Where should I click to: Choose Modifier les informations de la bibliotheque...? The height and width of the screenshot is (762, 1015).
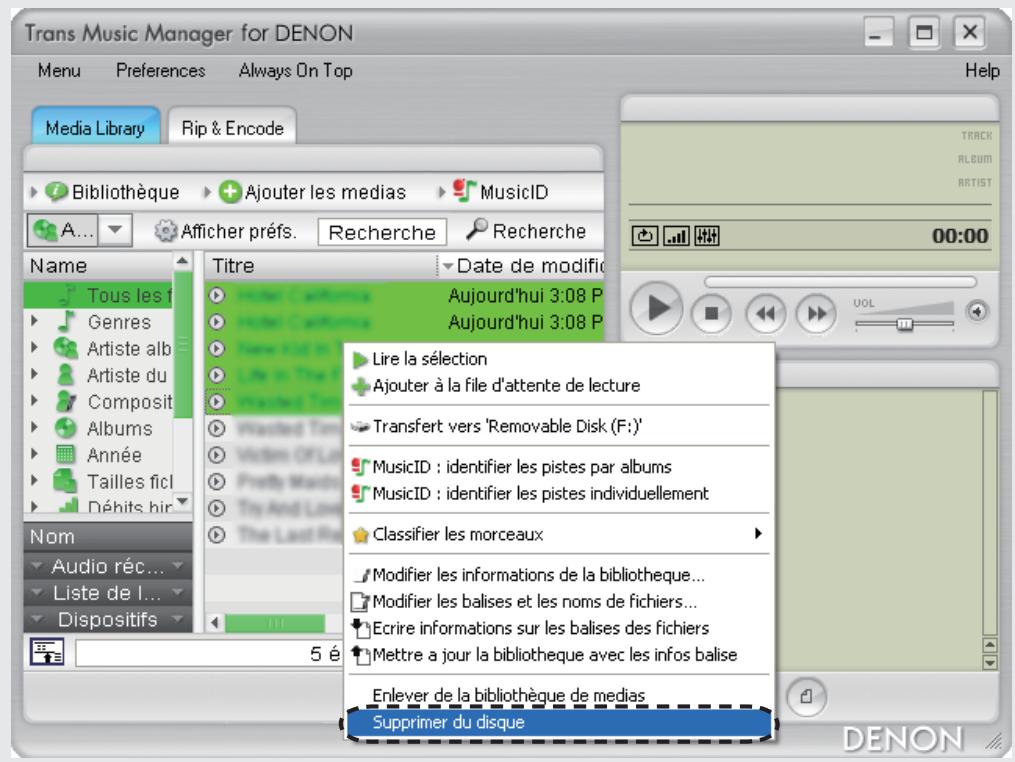click(x=559, y=575)
